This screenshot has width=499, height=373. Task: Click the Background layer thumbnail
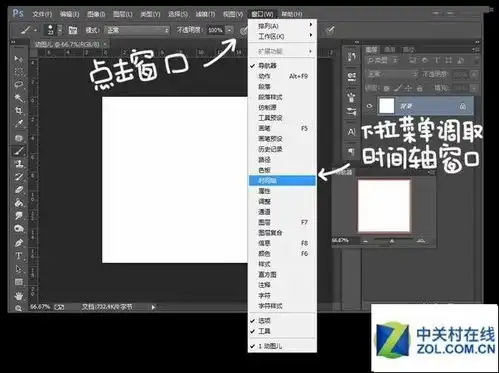coord(387,106)
